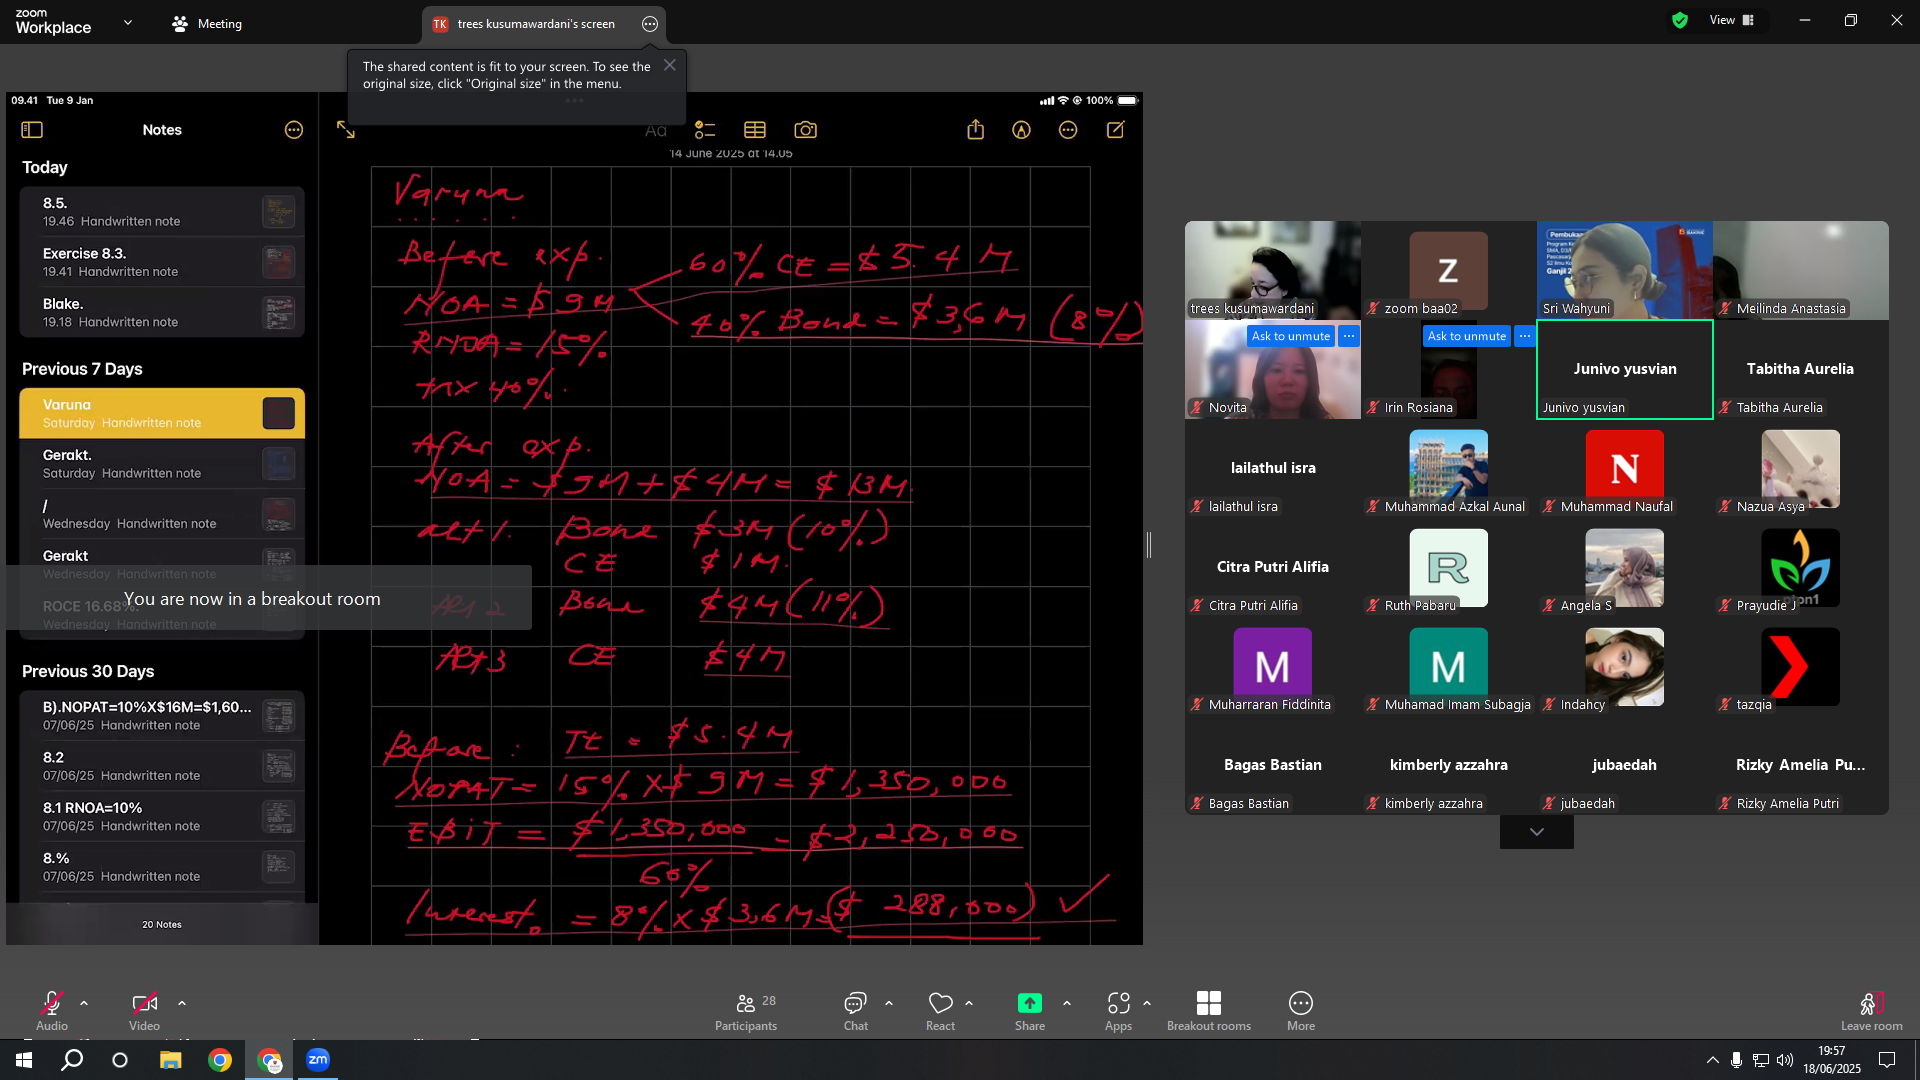Open the note more options ellipsis
This screenshot has height=1080, width=1920.
(x=1068, y=130)
